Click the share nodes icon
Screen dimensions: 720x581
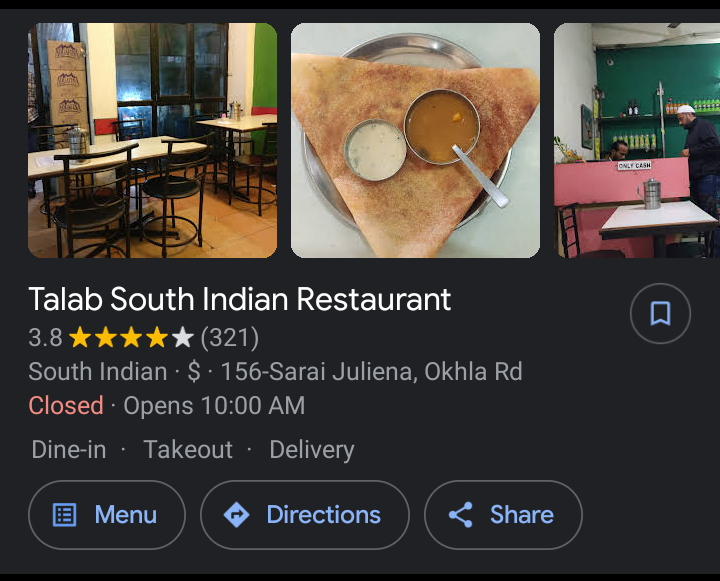(x=461, y=514)
